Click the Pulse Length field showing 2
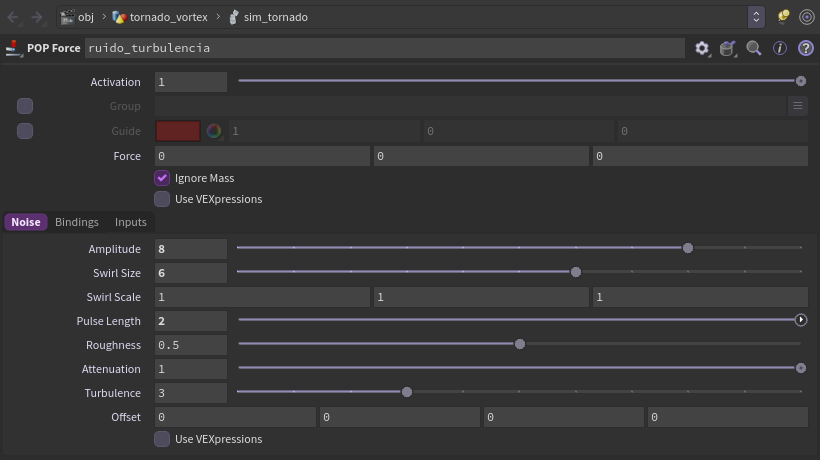This screenshot has width=820, height=460. pos(191,321)
